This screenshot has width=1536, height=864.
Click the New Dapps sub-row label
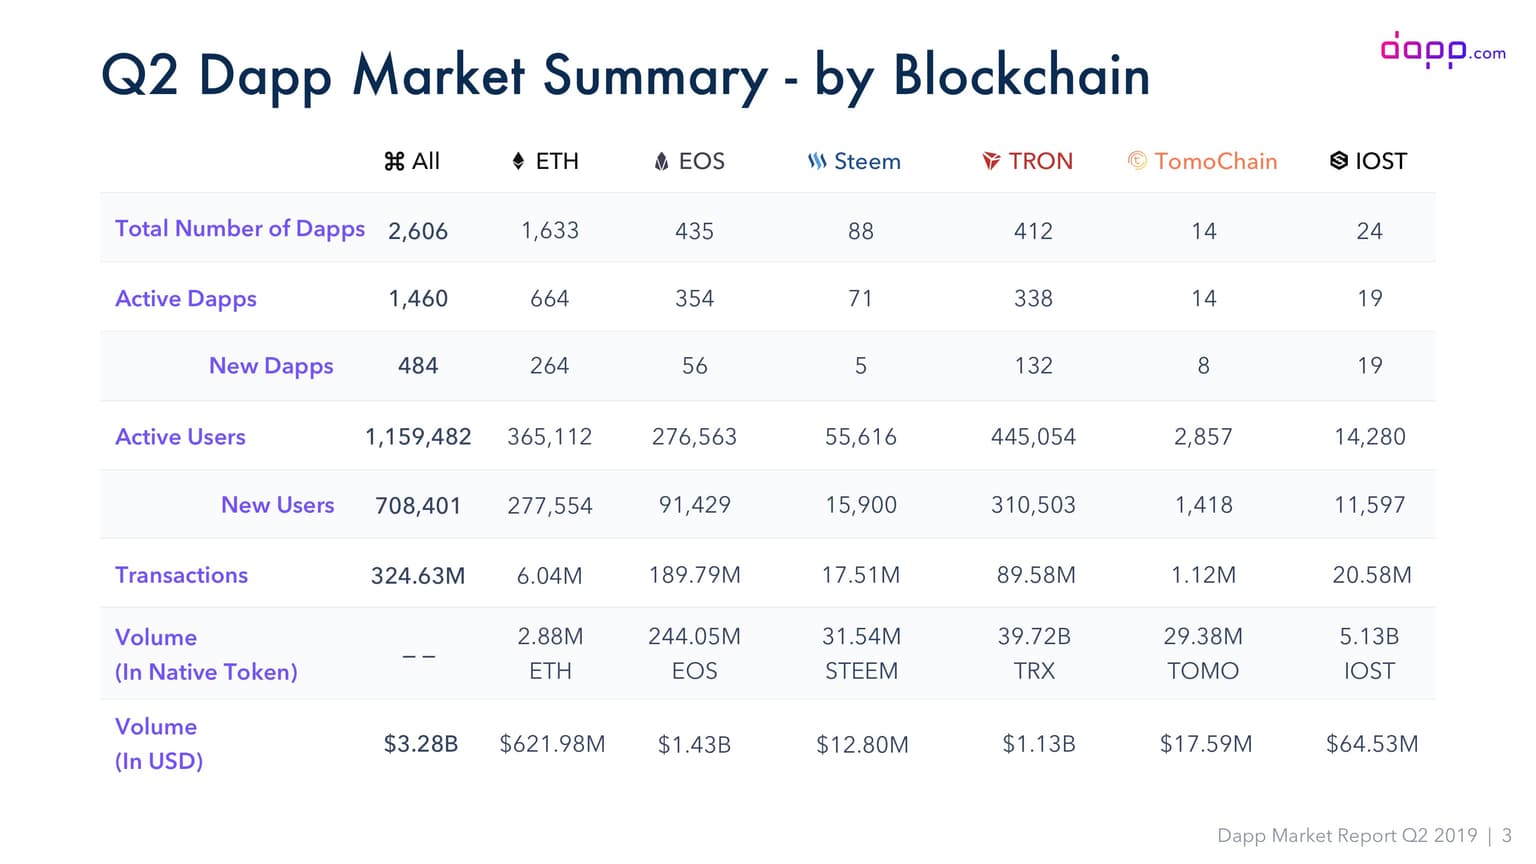point(271,366)
